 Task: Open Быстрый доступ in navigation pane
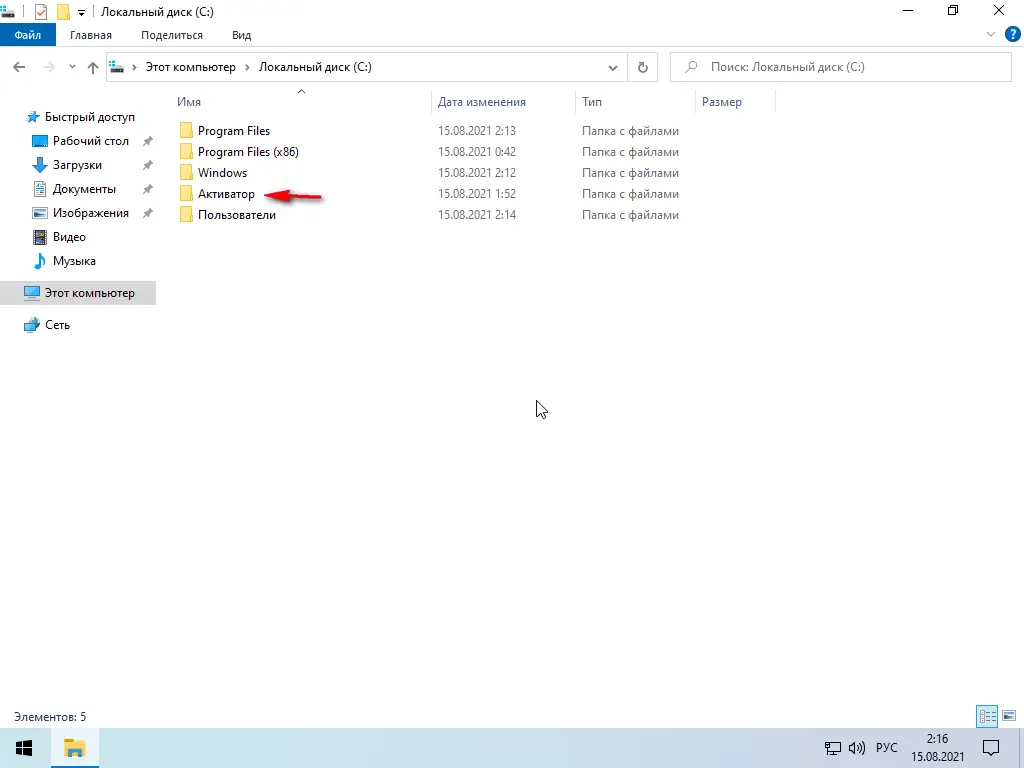(89, 117)
